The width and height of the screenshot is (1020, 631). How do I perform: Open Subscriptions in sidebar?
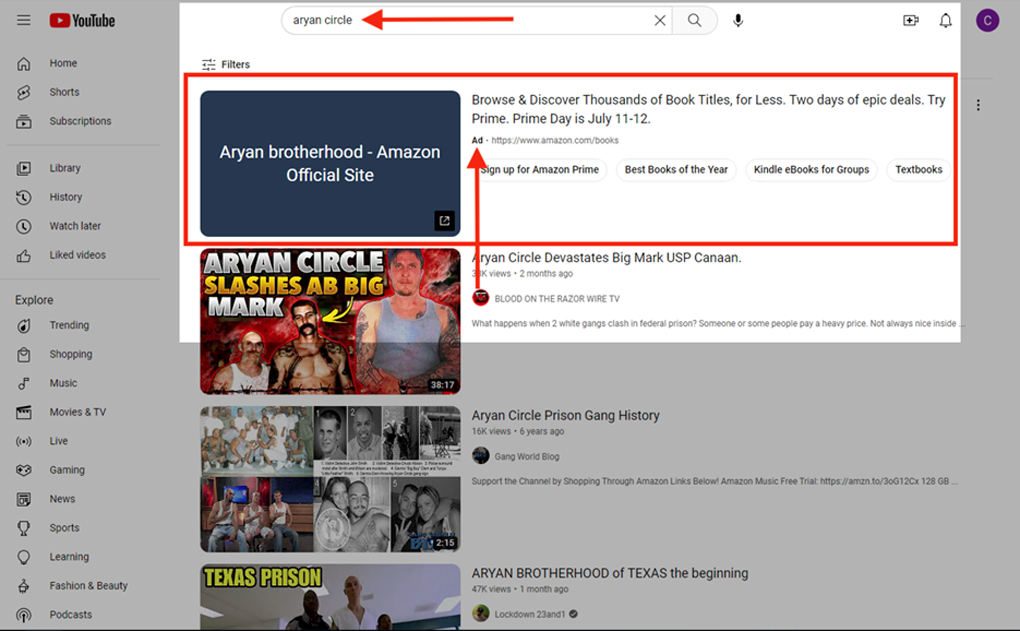pos(80,121)
